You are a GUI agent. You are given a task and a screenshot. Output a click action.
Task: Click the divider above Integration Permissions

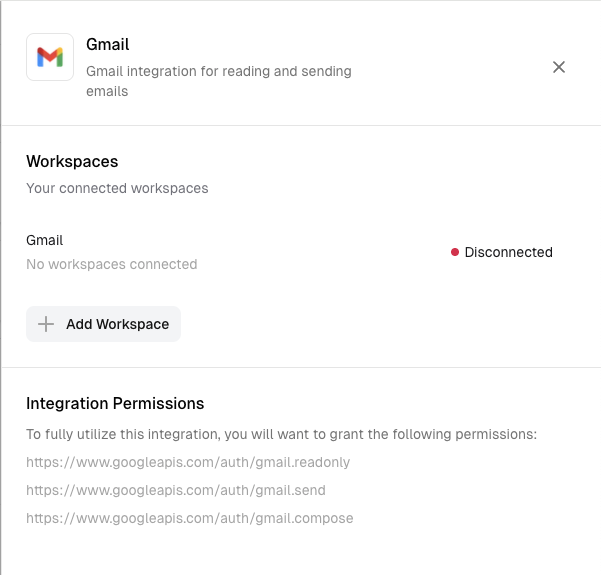point(300,367)
